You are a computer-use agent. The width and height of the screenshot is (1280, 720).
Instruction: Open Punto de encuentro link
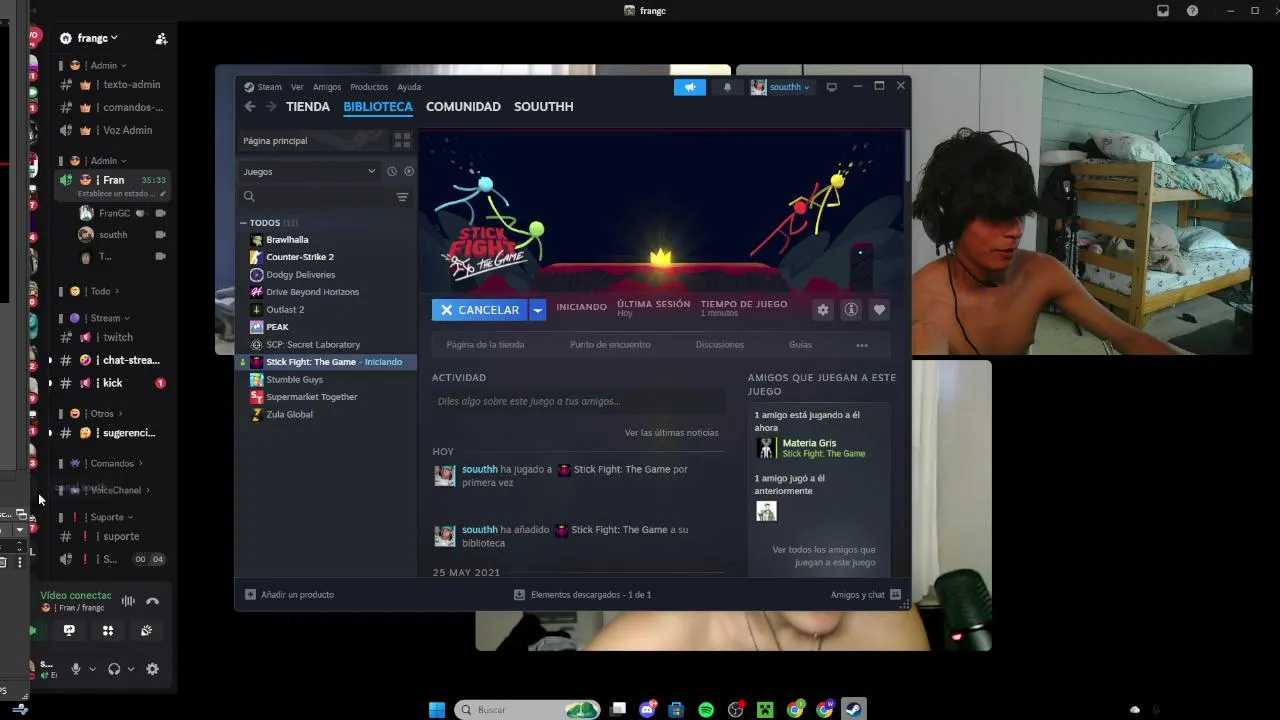pos(610,344)
